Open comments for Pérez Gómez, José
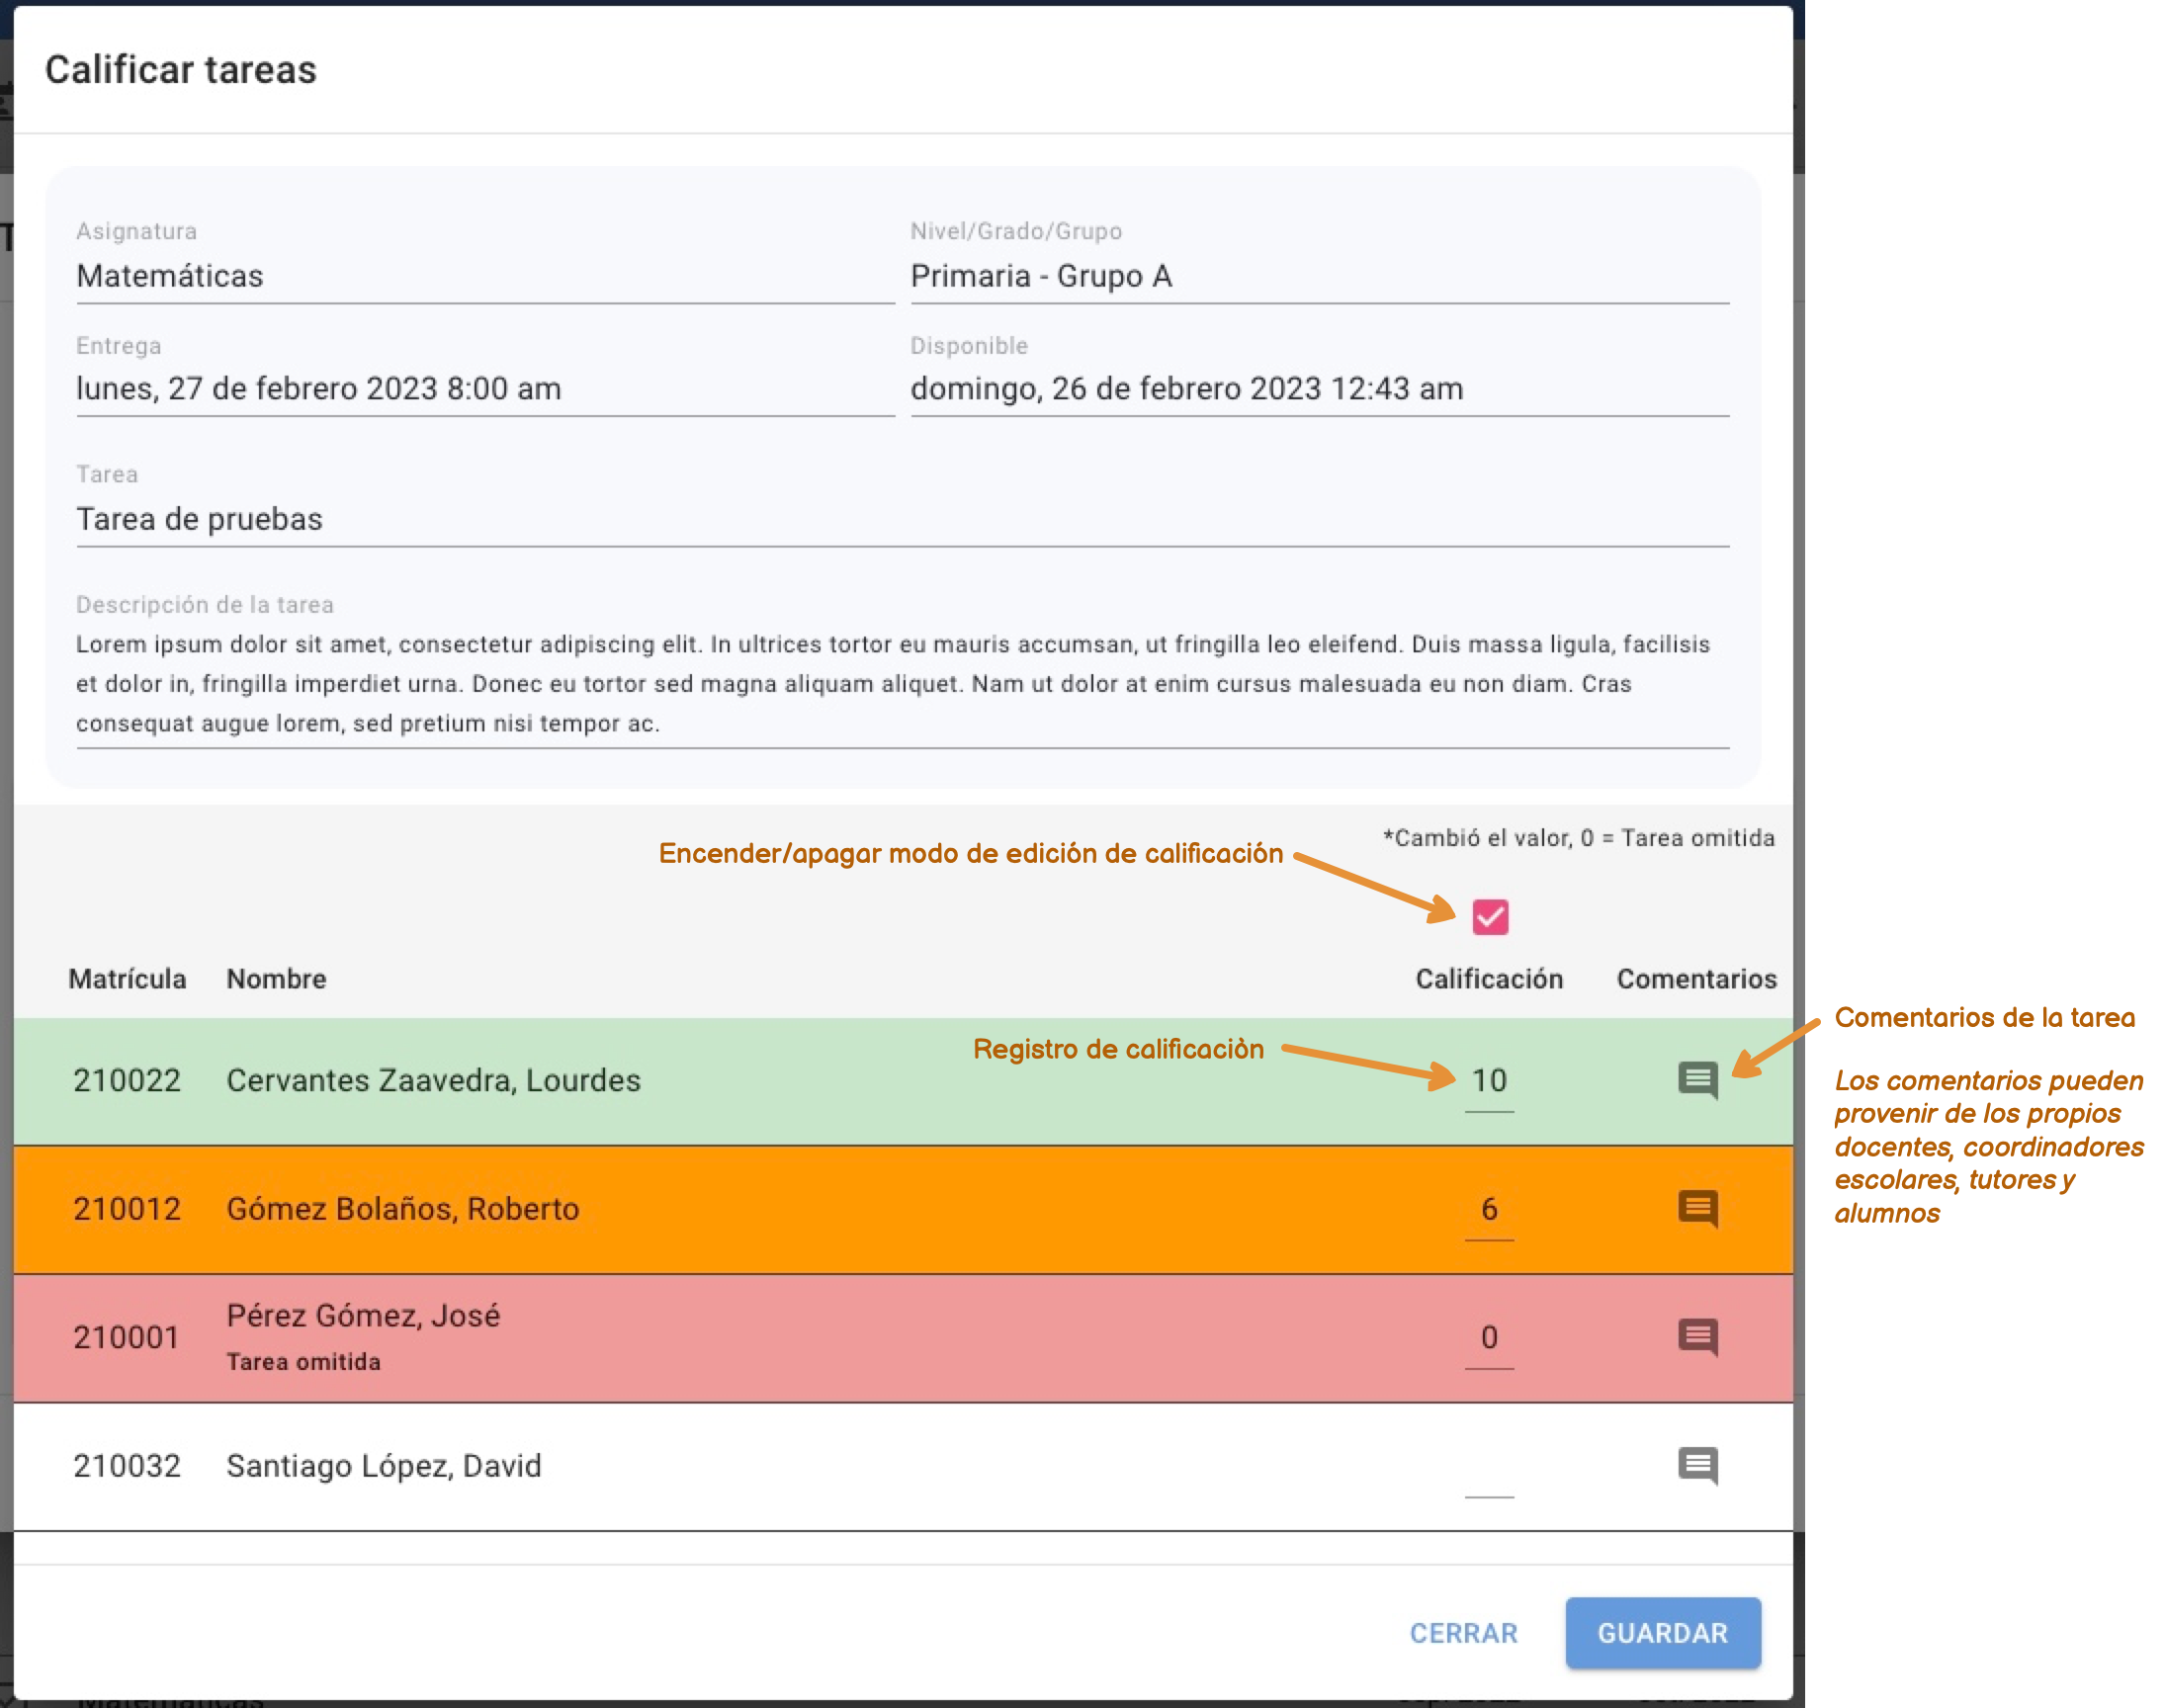This screenshot has width=2165, height=1708. pos(1697,1336)
